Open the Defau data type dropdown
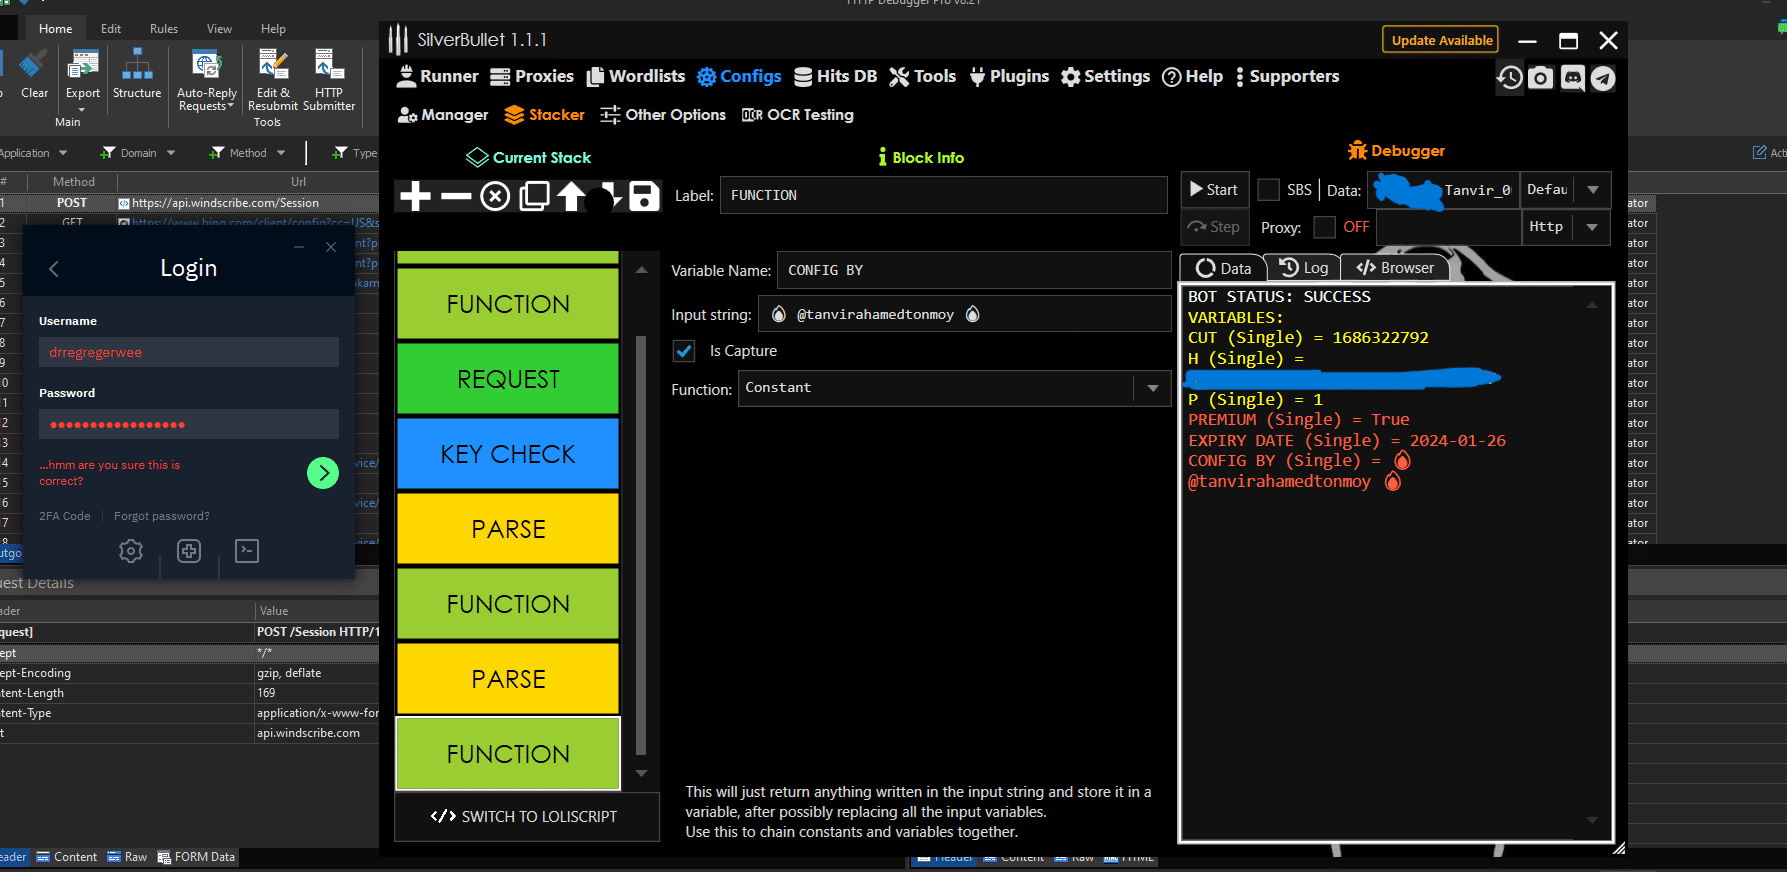This screenshot has width=1787, height=872. tap(1592, 190)
